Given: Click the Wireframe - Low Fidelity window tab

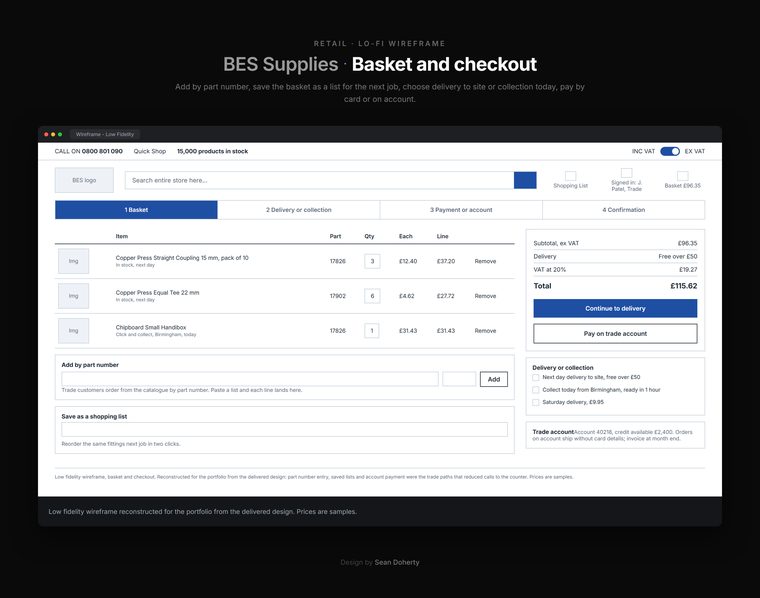Looking at the screenshot, I should point(105,134).
